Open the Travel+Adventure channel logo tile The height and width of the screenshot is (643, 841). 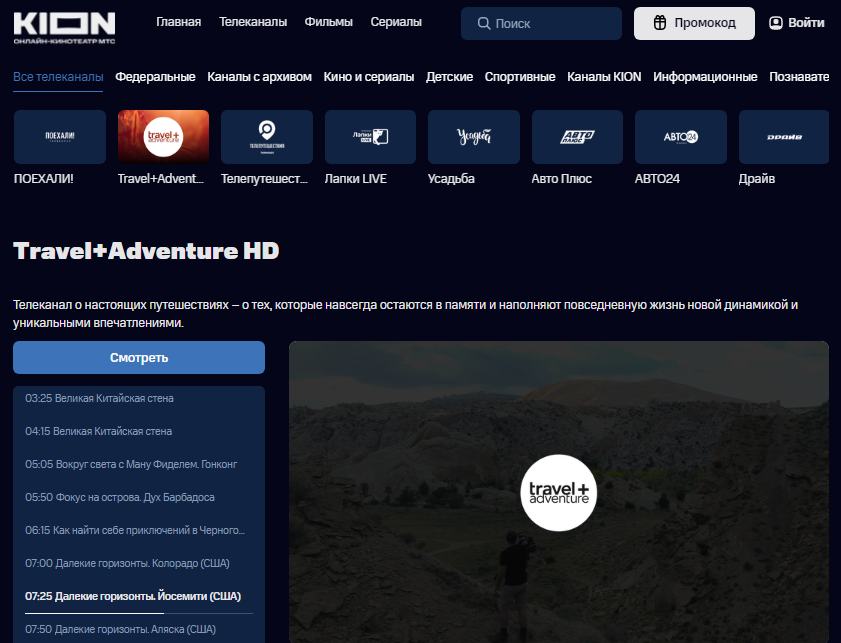pyautogui.click(x=164, y=137)
